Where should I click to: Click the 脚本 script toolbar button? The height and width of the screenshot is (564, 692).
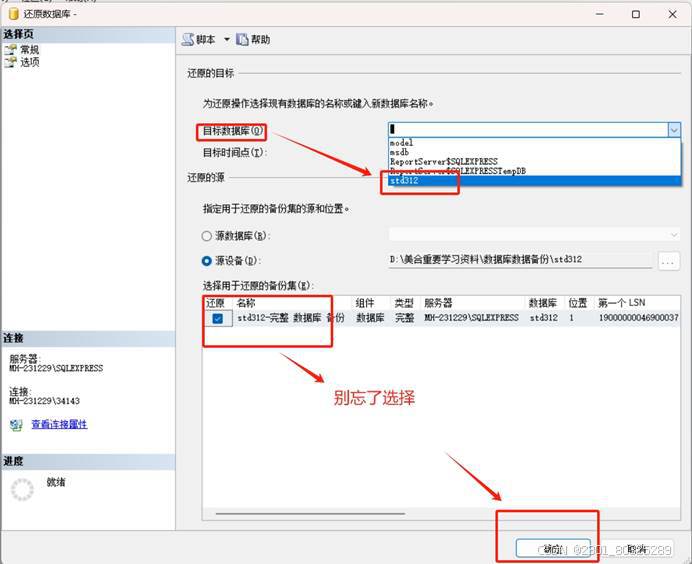pyautogui.click(x=199, y=40)
